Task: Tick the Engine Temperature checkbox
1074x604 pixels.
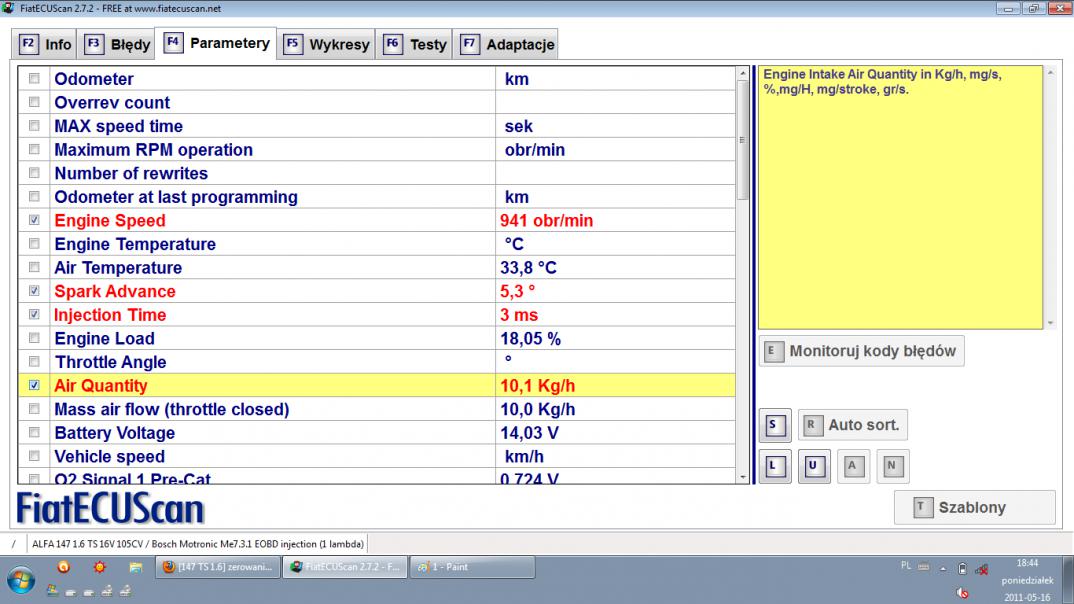Action: click(x=35, y=244)
